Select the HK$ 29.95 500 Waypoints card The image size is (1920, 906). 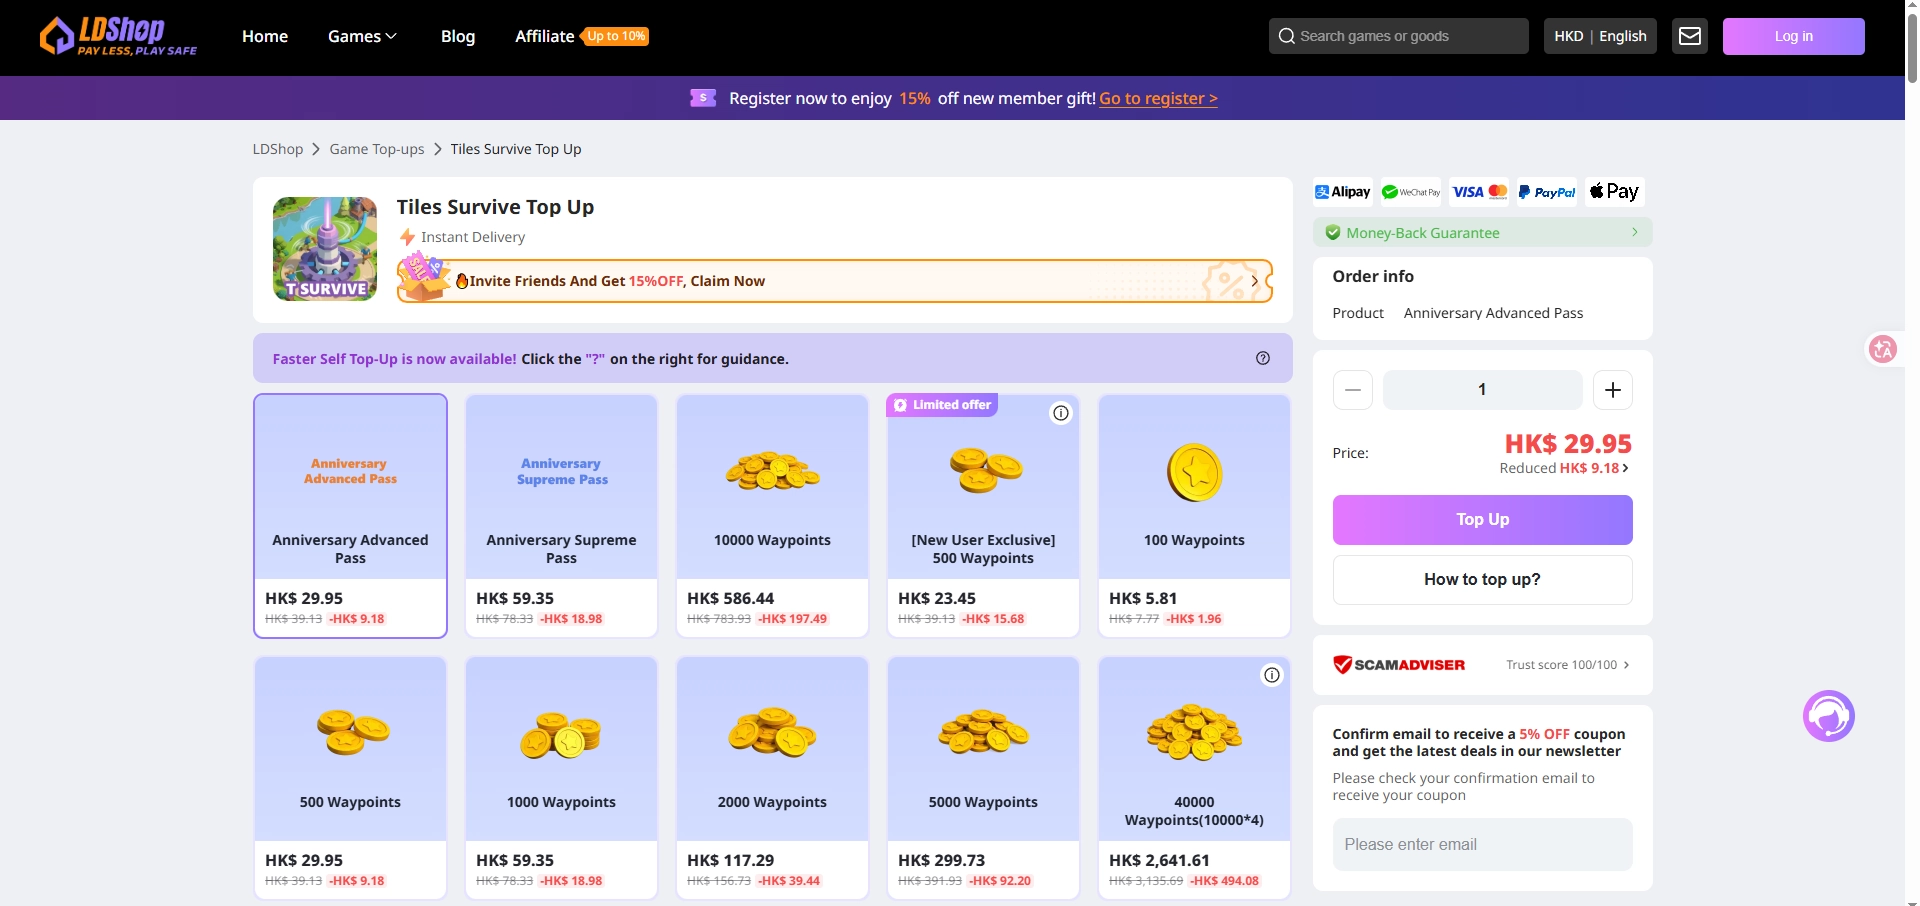pos(350,778)
